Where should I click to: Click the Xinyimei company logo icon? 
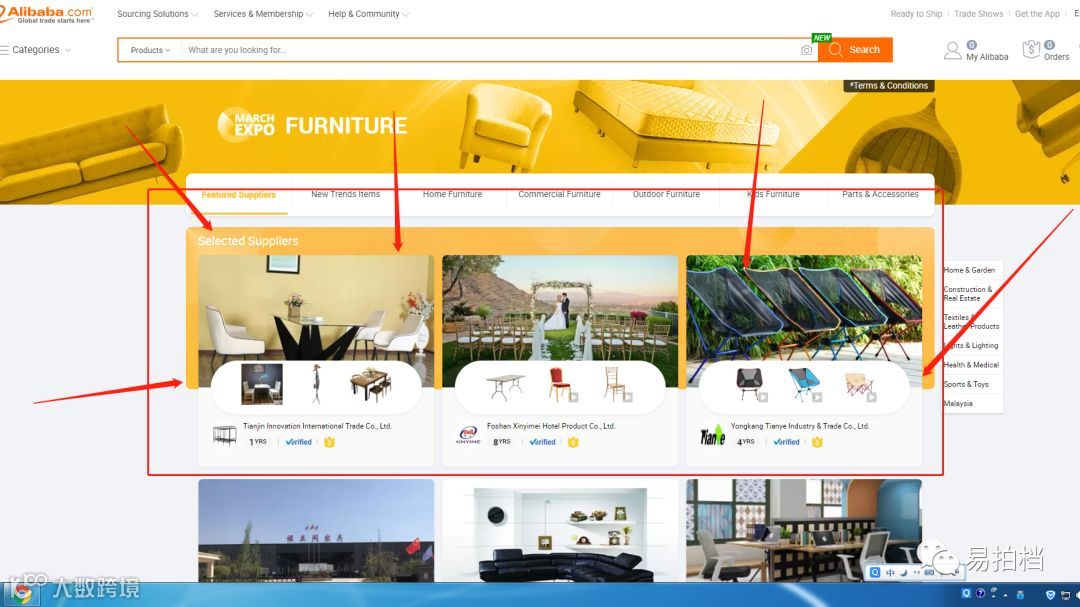[468, 435]
